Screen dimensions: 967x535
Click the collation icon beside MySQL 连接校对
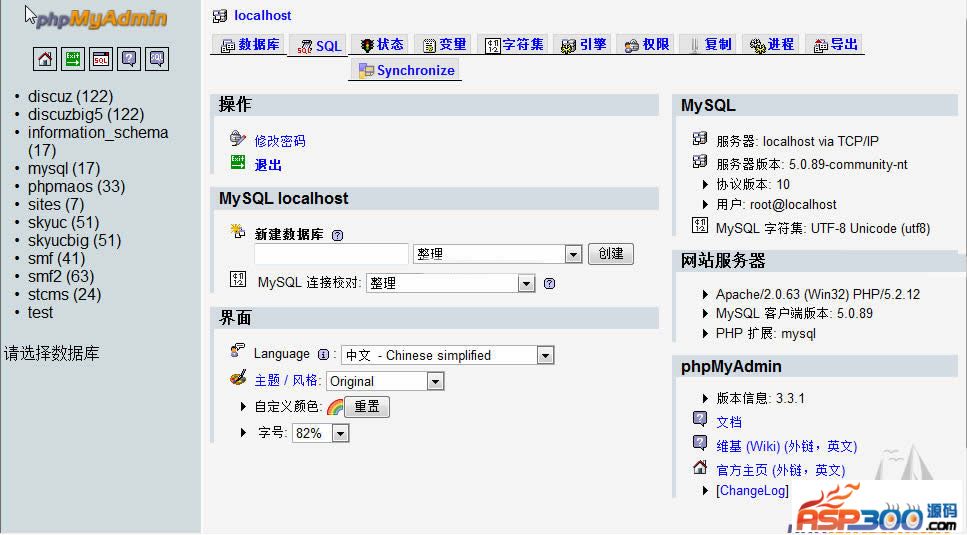coord(238,279)
